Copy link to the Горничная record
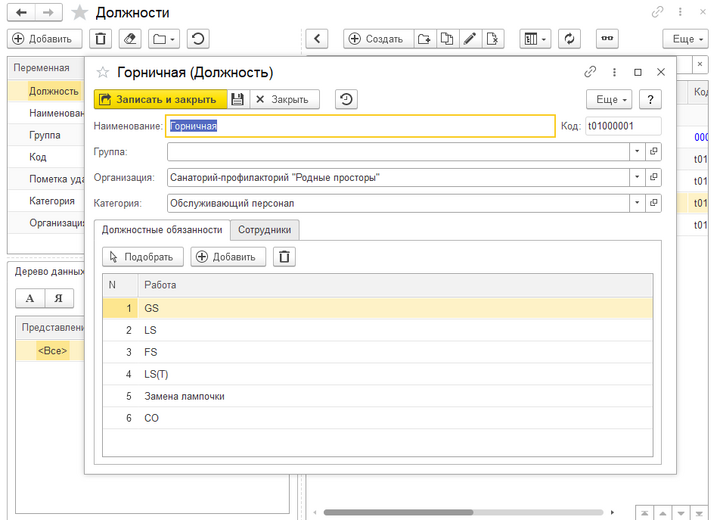Screen dimensions: 720x520 [x=590, y=72]
